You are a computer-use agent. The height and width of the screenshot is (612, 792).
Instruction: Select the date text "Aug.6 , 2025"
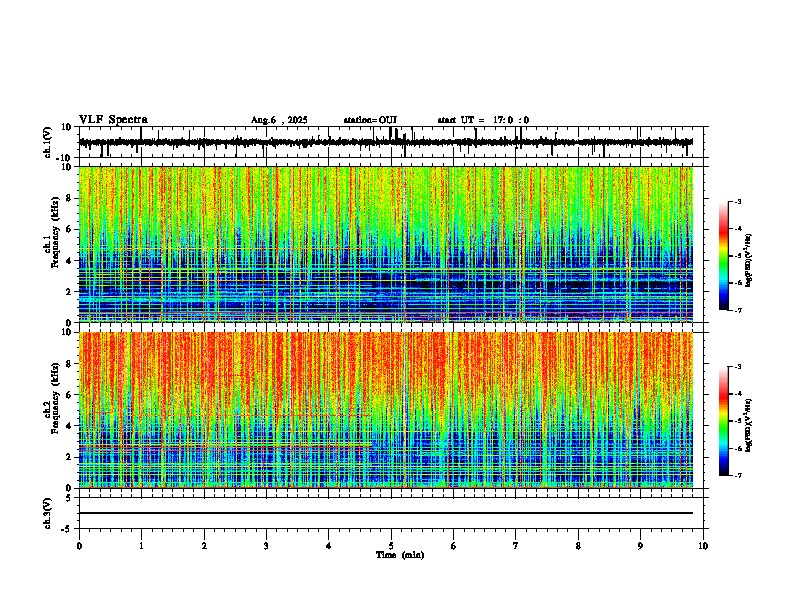click(x=279, y=120)
